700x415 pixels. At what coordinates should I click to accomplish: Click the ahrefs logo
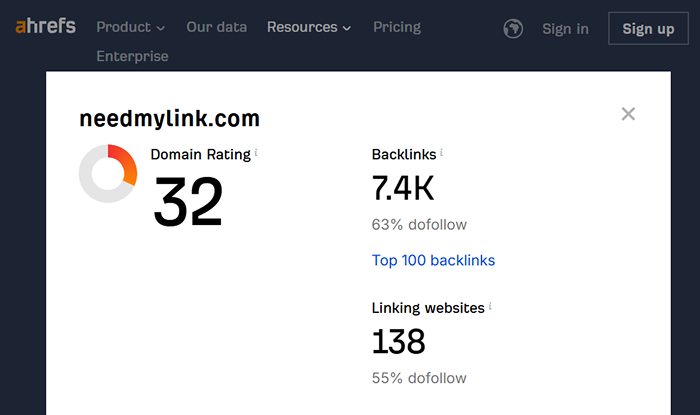(46, 26)
